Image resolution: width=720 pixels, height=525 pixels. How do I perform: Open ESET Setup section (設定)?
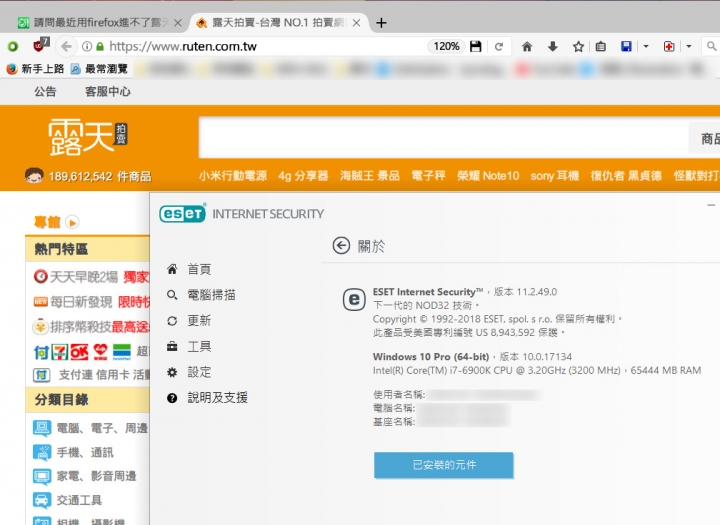point(199,372)
